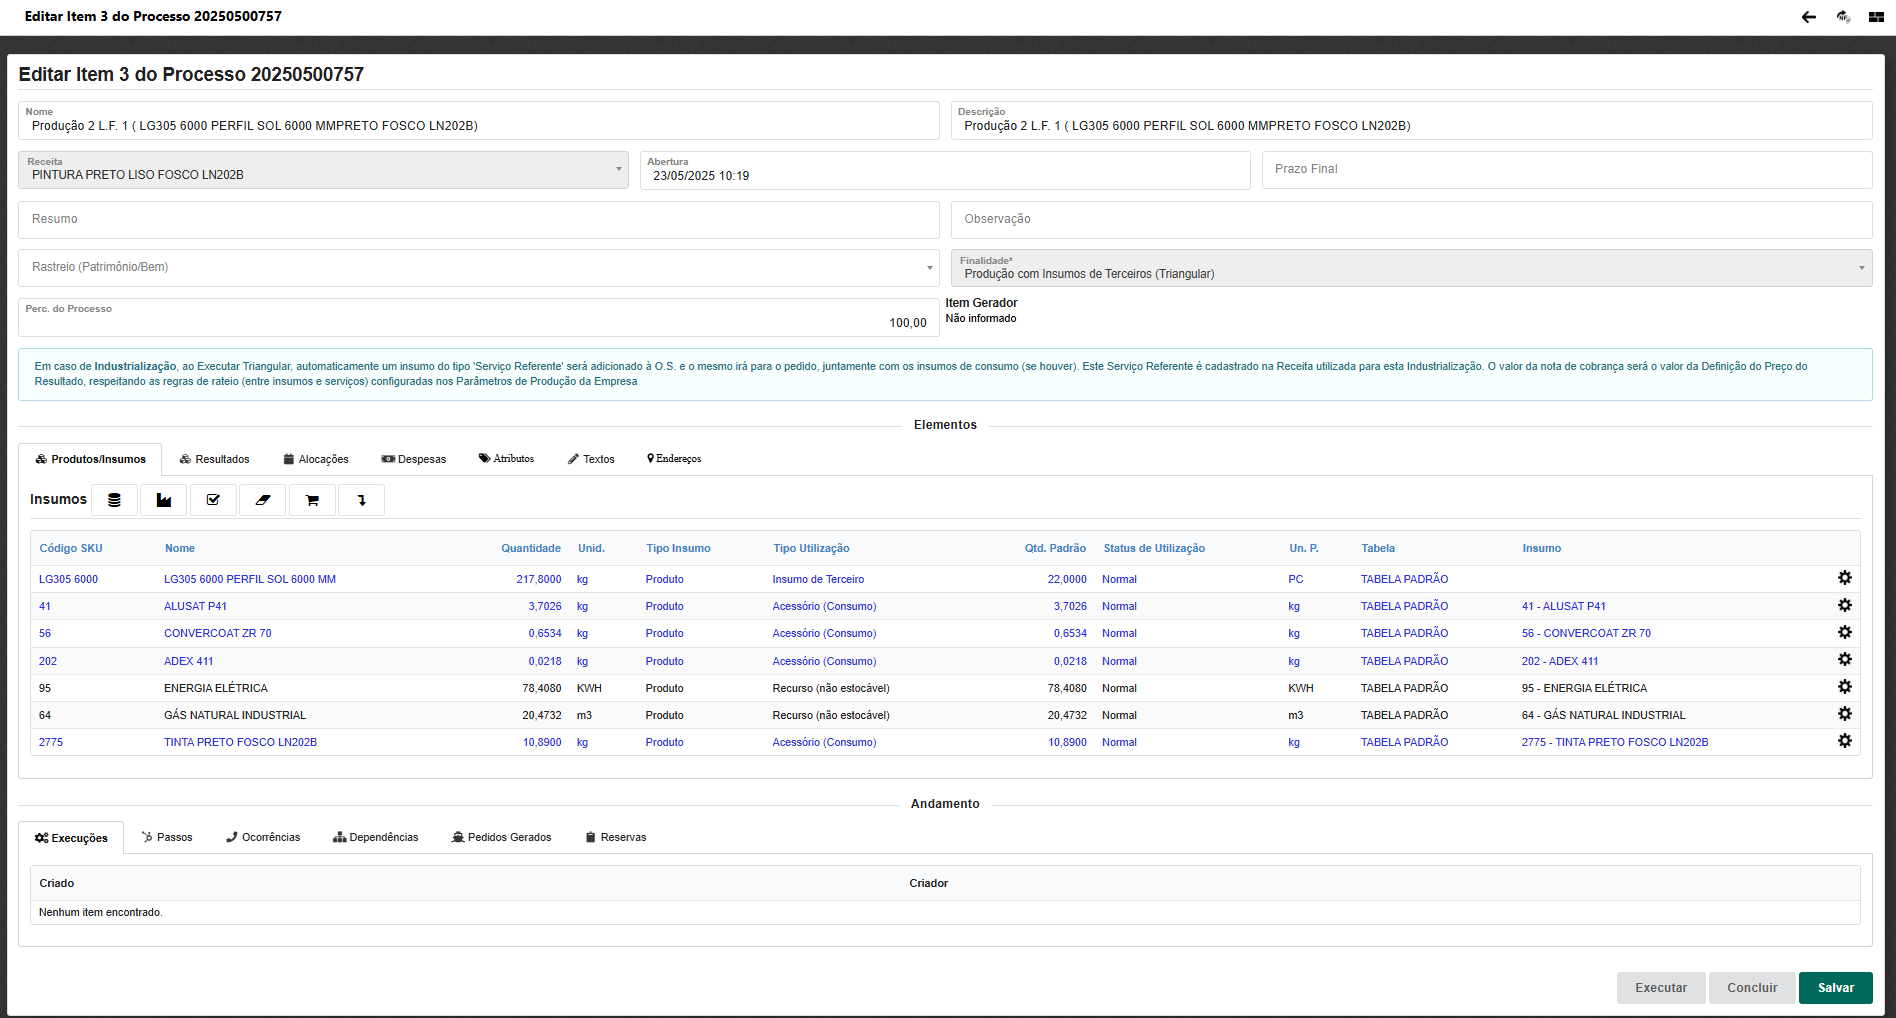Click the shopping cart icon in Insumos toolbar

[x=312, y=500]
